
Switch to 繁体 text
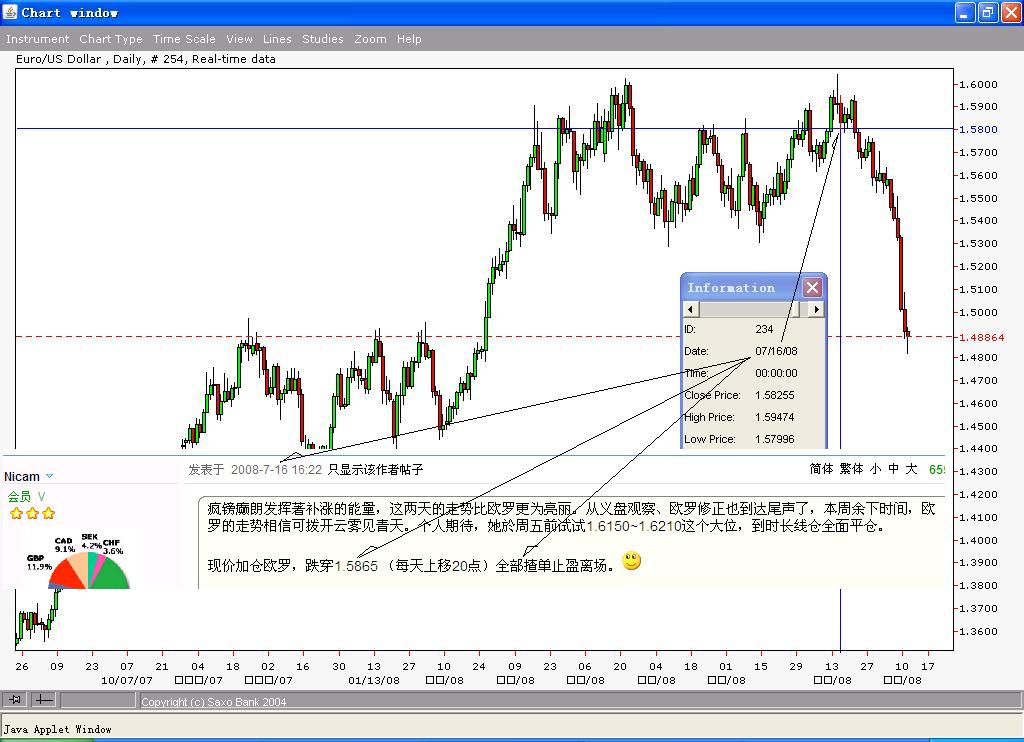(x=851, y=469)
